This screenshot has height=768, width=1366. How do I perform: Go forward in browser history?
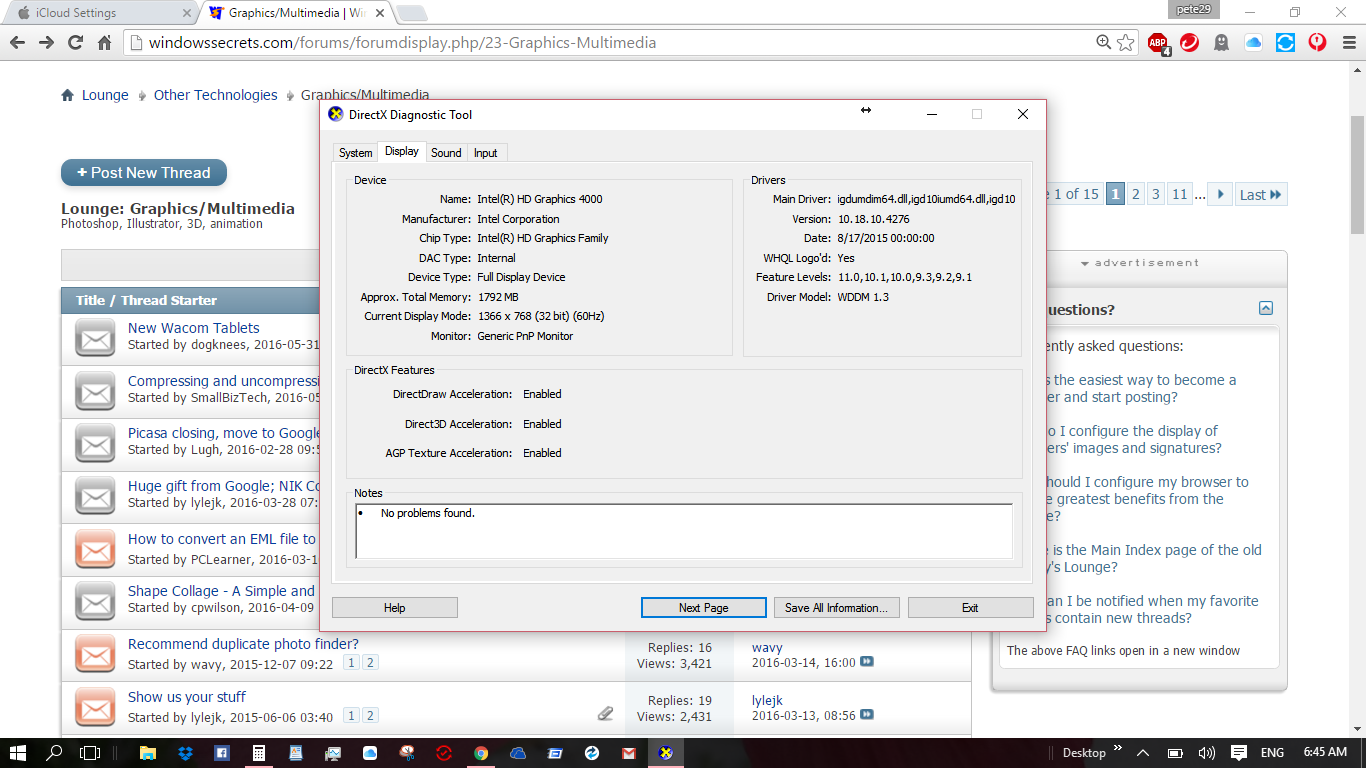[x=46, y=43]
